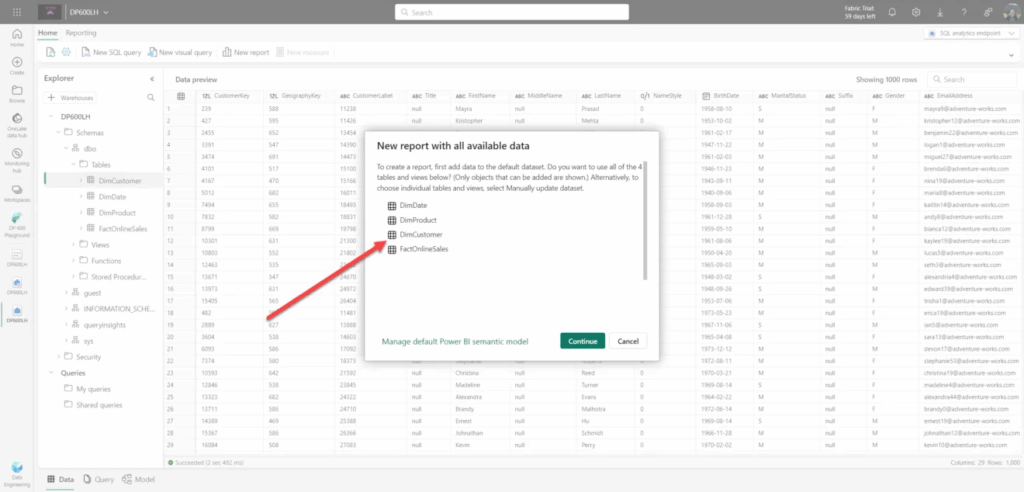The width and height of the screenshot is (1024, 492).
Task: Click Cancel in the dialog
Action: (628, 341)
